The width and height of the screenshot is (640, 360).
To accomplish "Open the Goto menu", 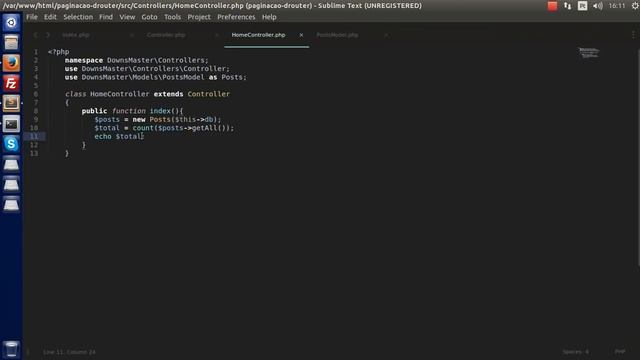I will click(x=149, y=17).
